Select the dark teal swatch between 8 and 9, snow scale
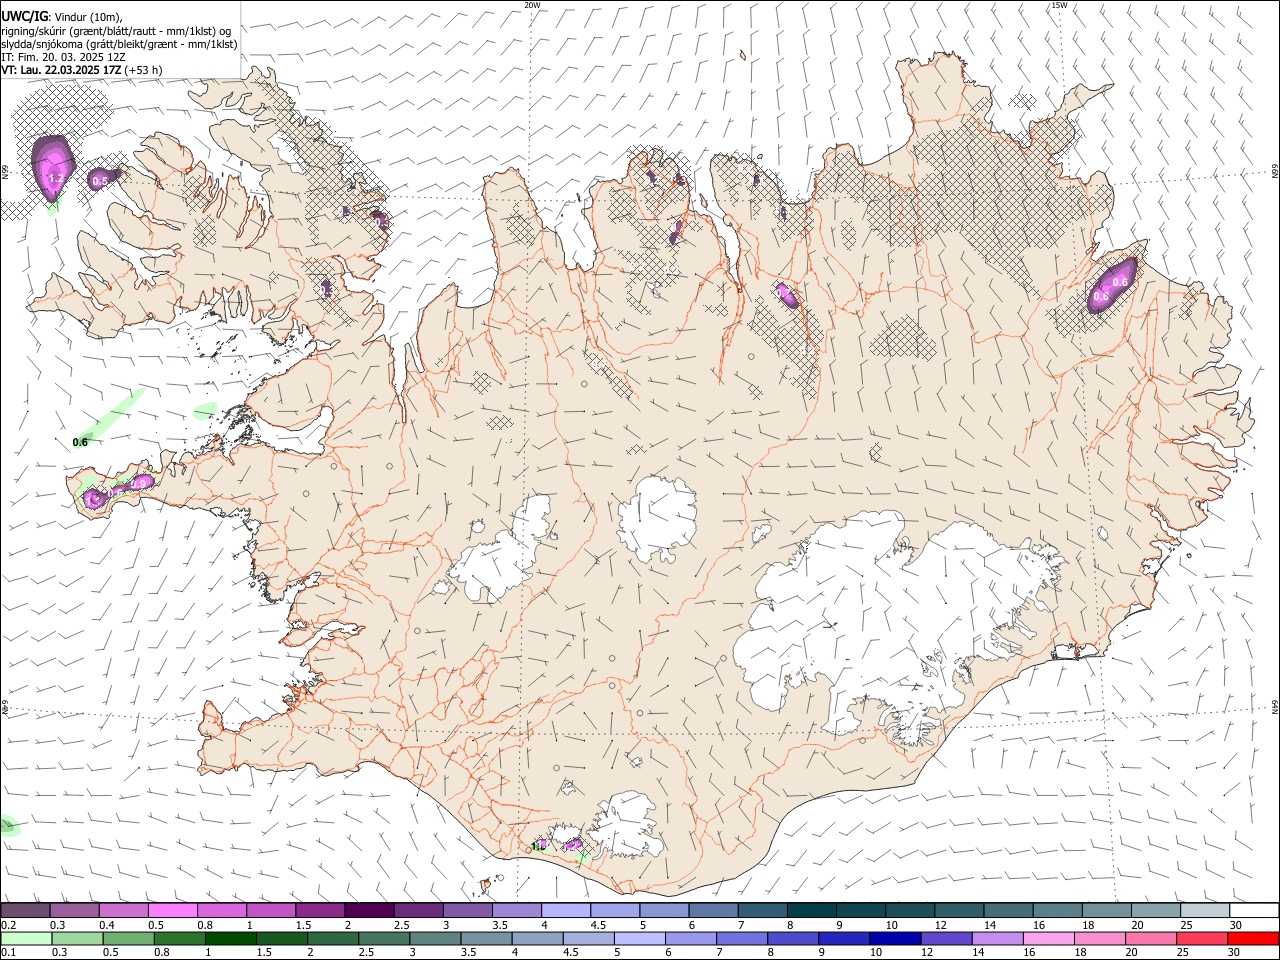 [x=810, y=910]
